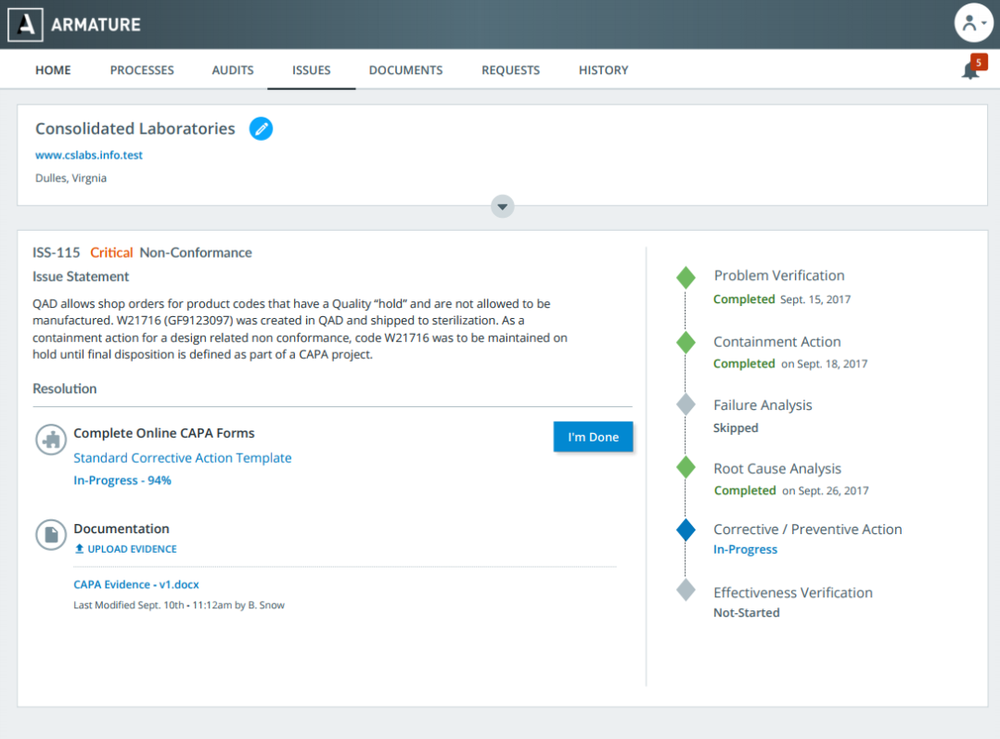The width and height of the screenshot is (1000, 739).
Task: Open the user profile avatar menu
Action: (x=972, y=23)
